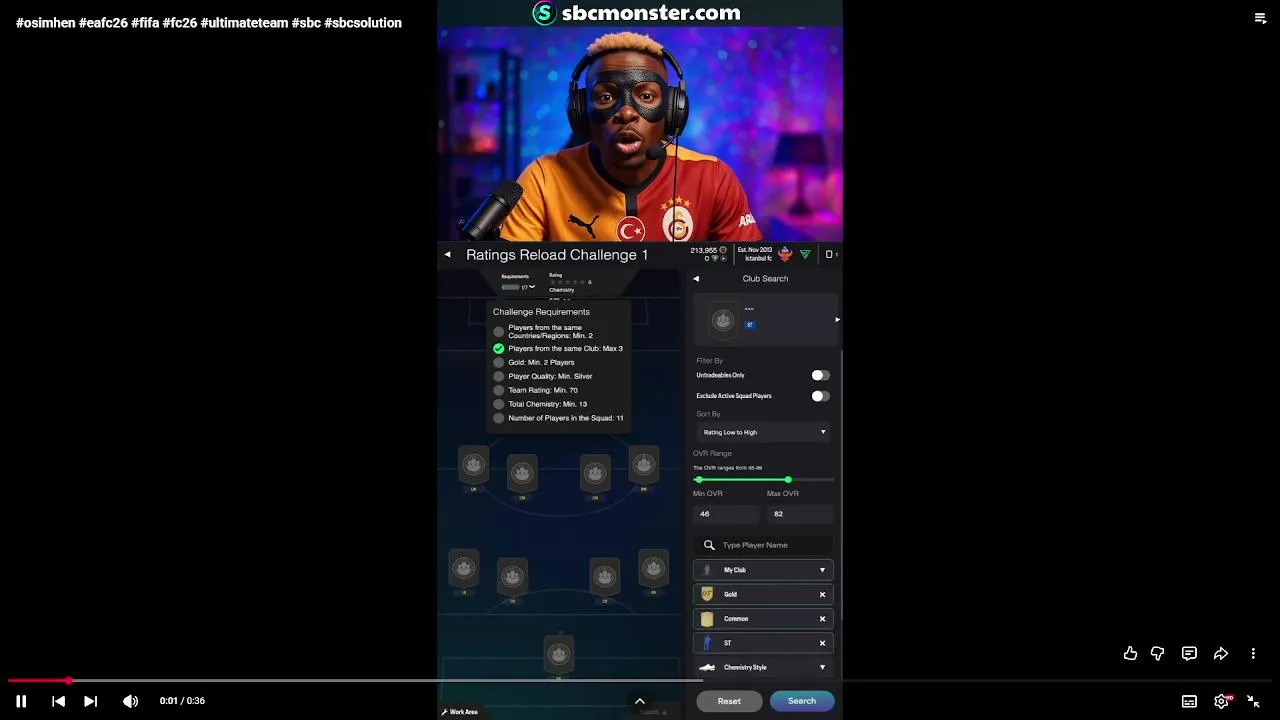Click the Max OVR field showing 82

pos(800,514)
